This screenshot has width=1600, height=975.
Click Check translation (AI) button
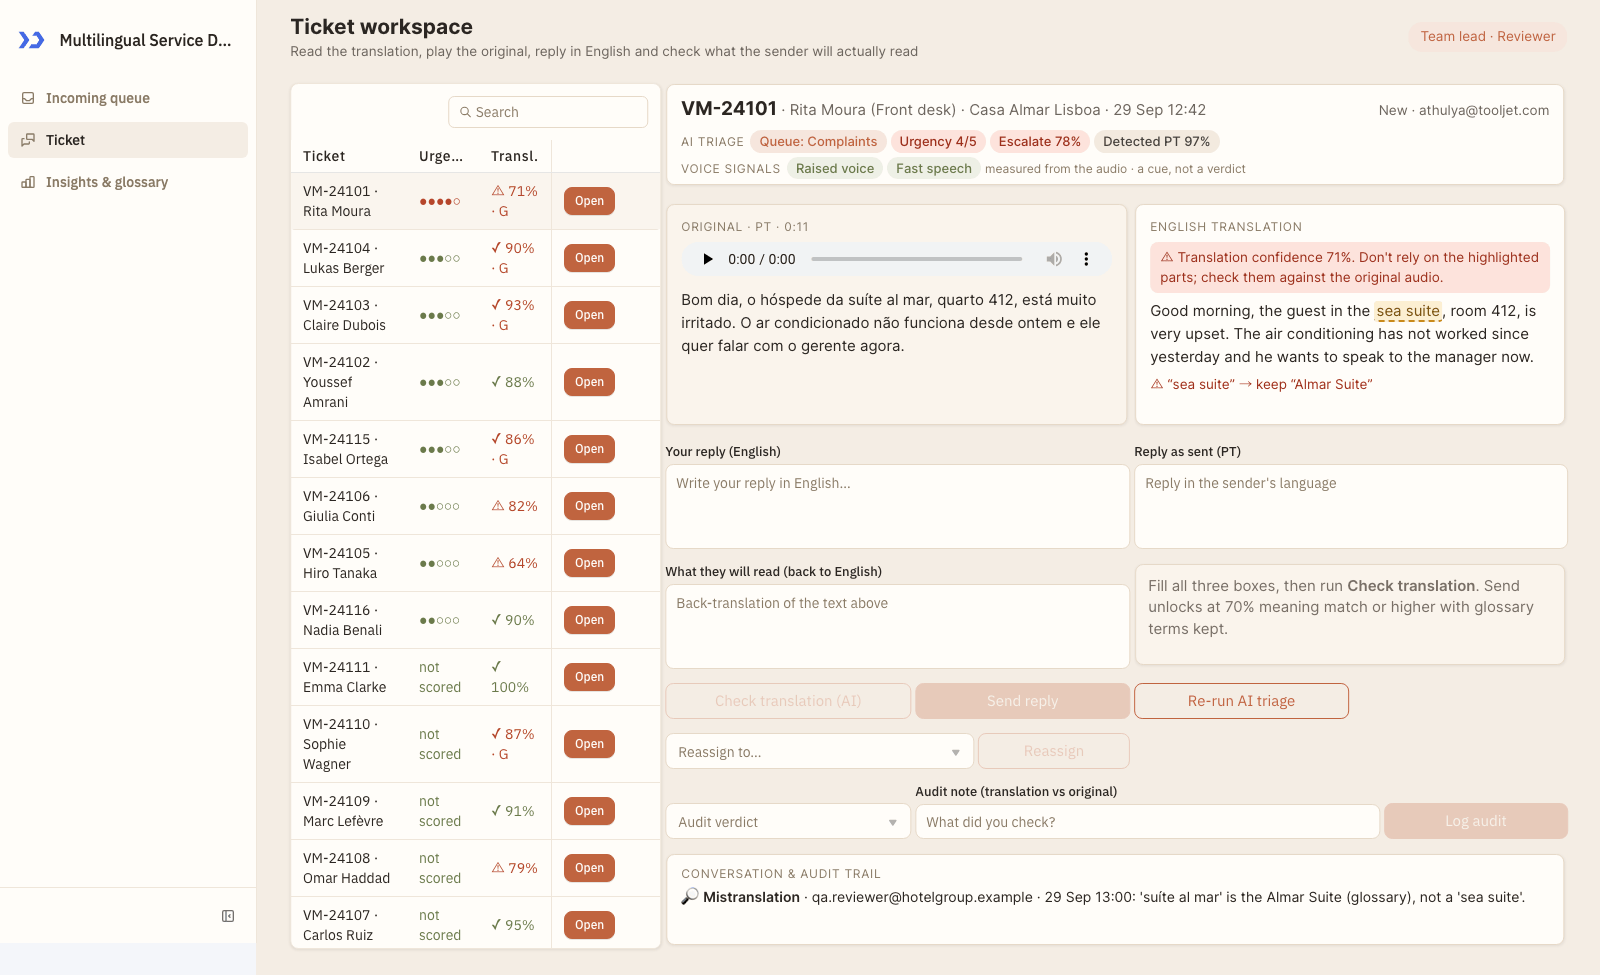point(788,701)
